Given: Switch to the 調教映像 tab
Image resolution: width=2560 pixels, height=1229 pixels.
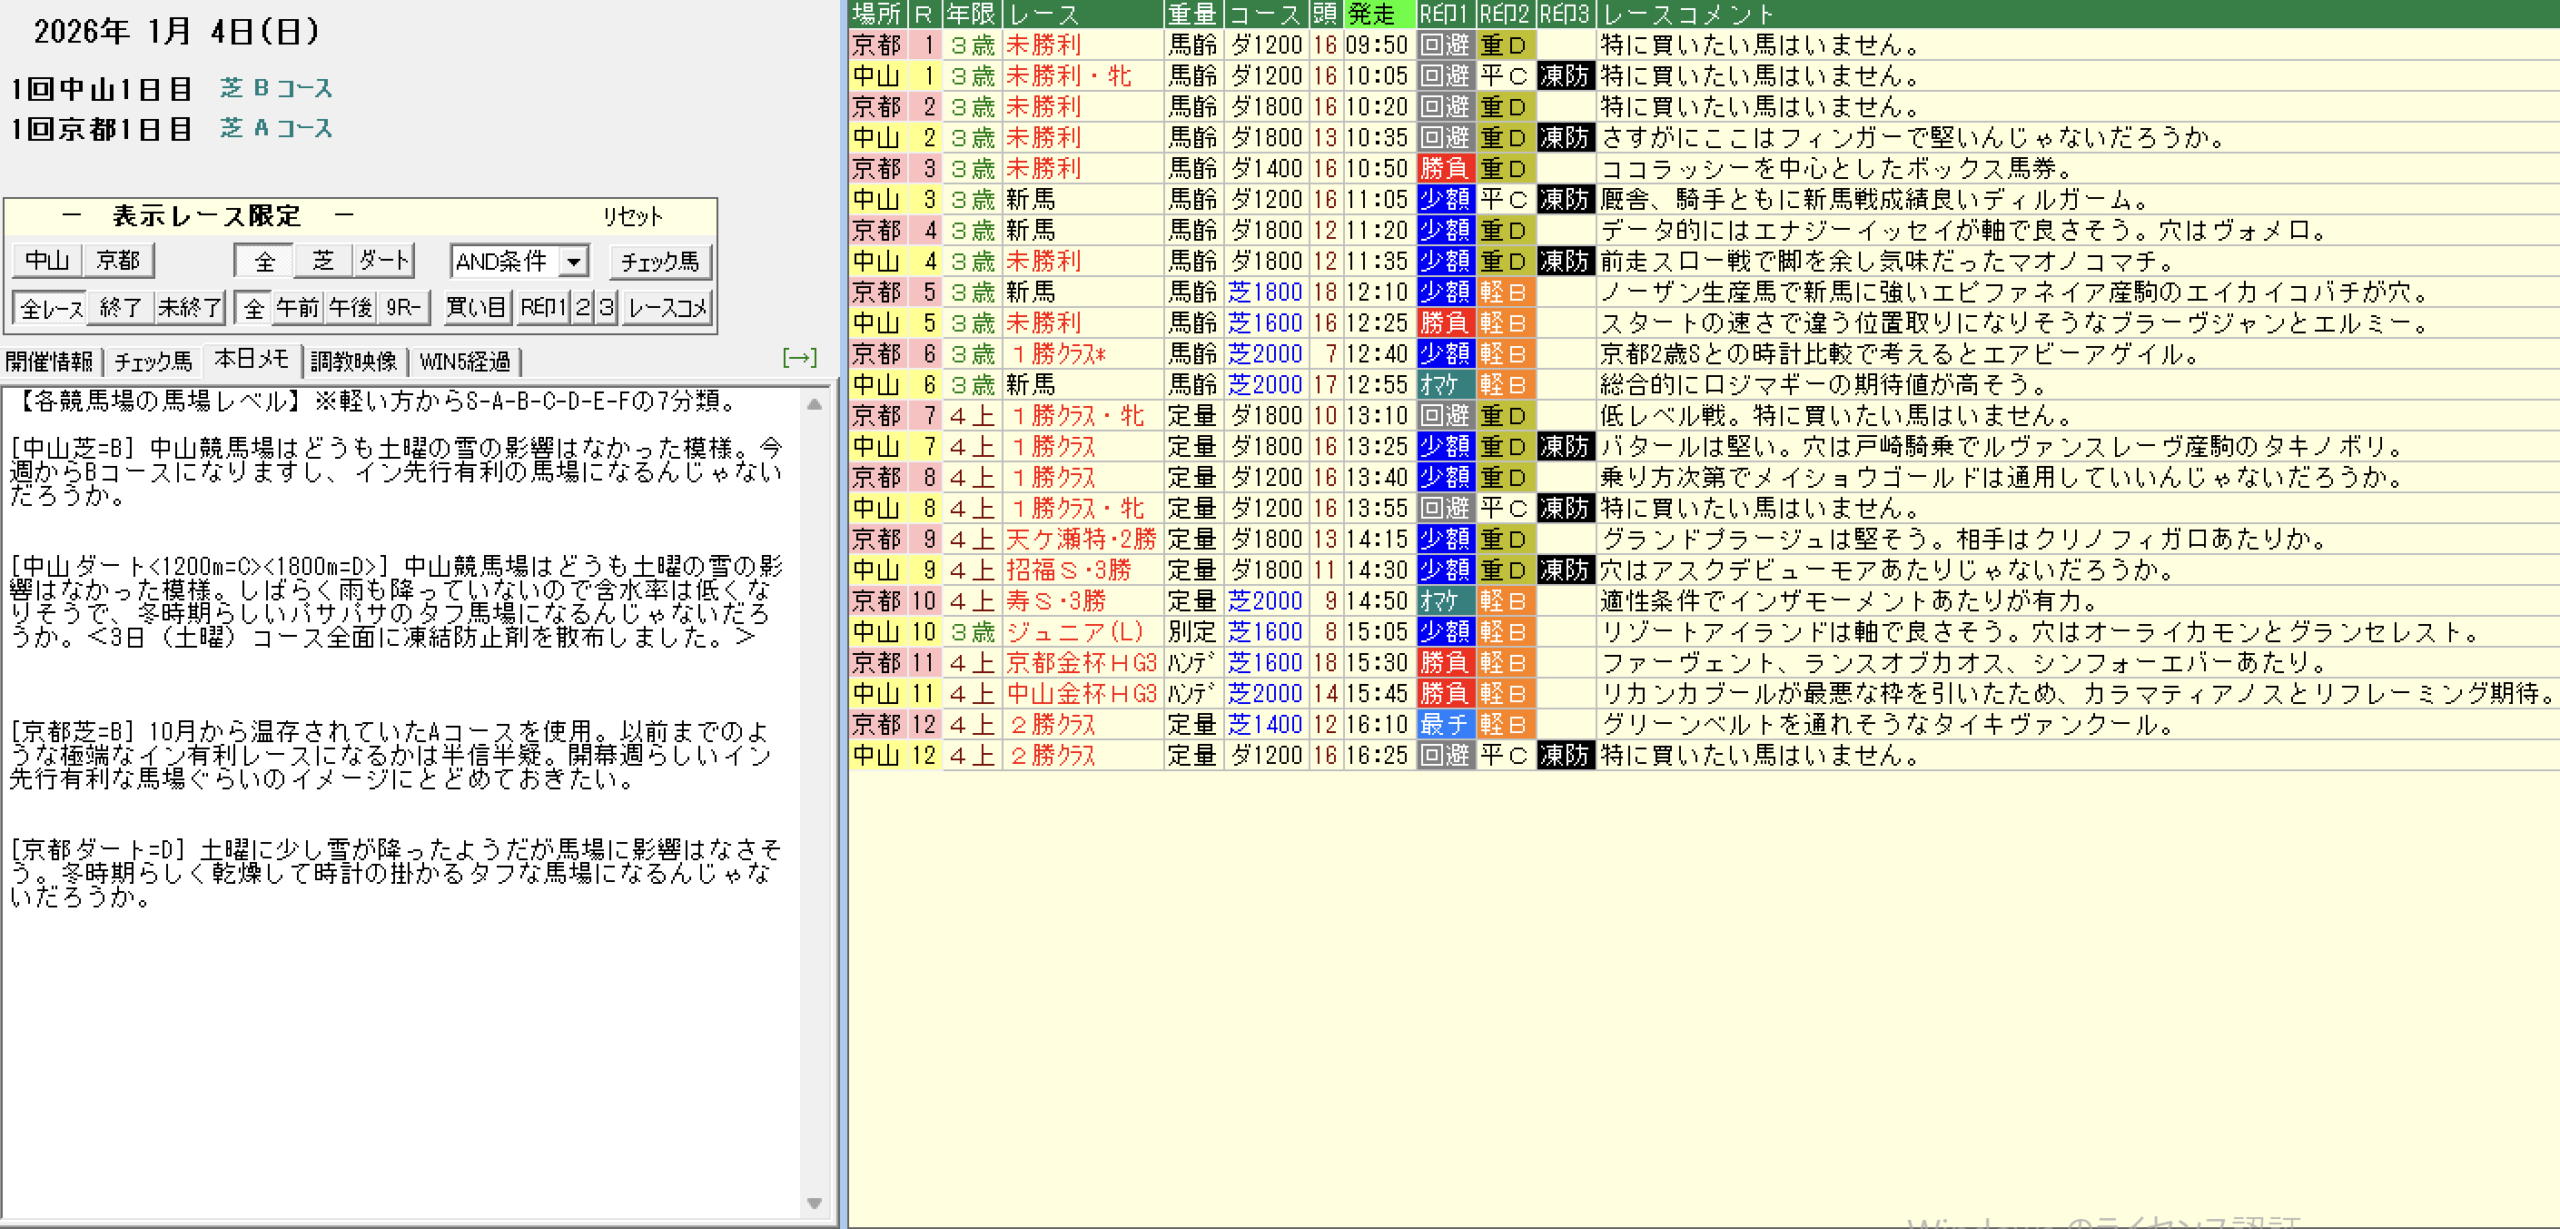Looking at the screenshot, I should (x=353, y=361).
